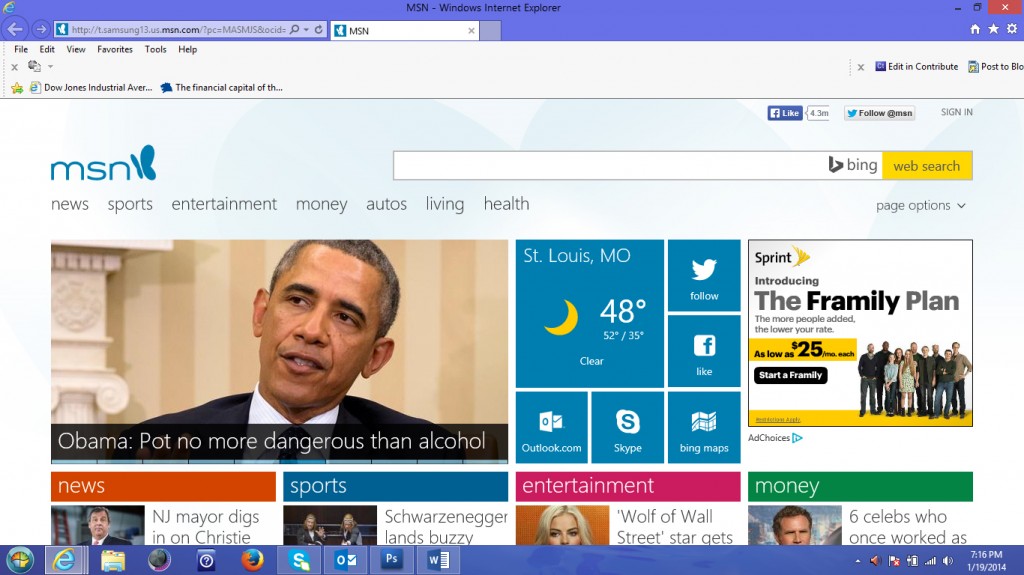Open the View menu
This screenshot has height=575, width=1024.
coord(76,49)
